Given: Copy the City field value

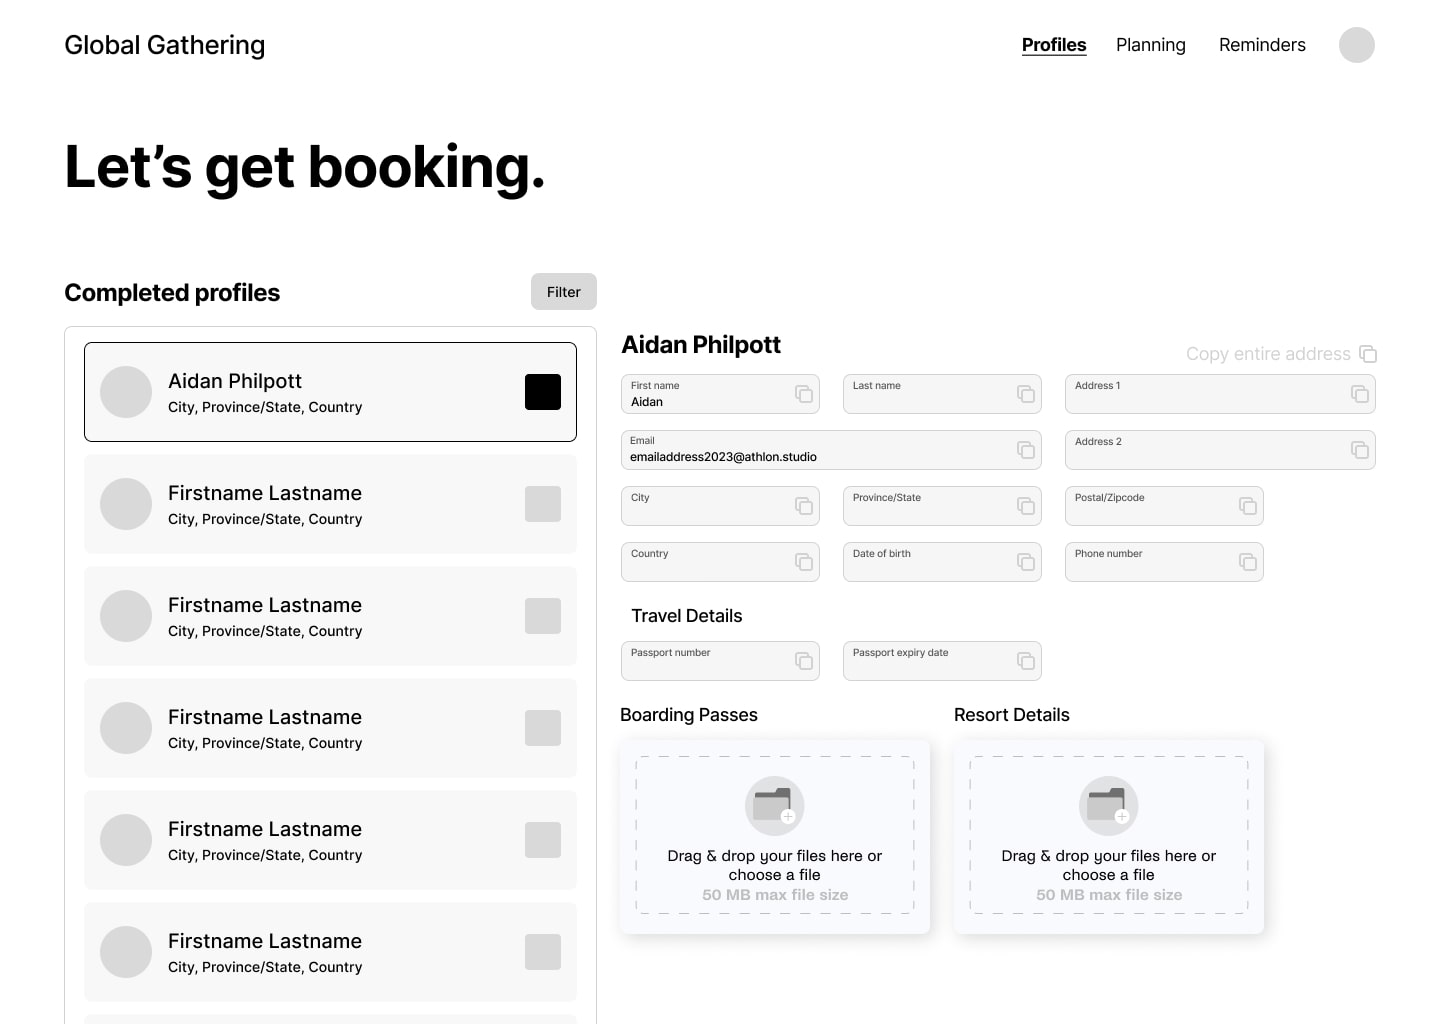Looking at the screenshot, I should pos(804,506).
